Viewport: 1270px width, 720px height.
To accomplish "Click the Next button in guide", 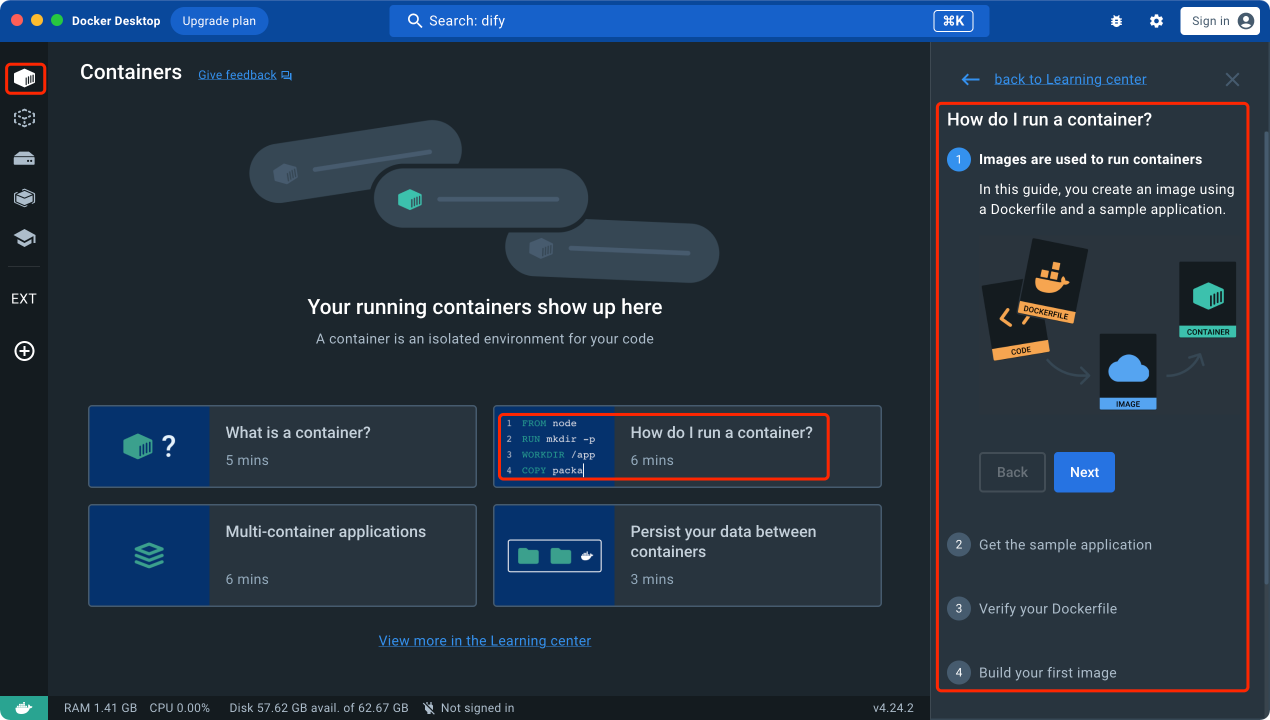I will point(1084,472).
